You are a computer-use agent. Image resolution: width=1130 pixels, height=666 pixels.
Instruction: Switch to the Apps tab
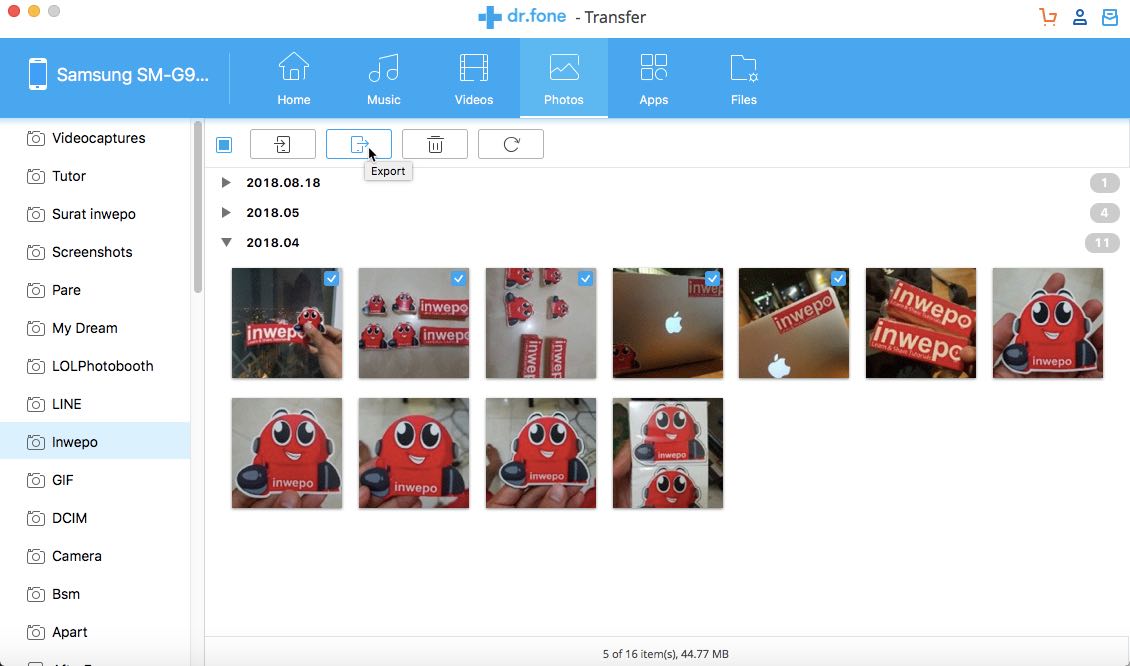point(654,78)
